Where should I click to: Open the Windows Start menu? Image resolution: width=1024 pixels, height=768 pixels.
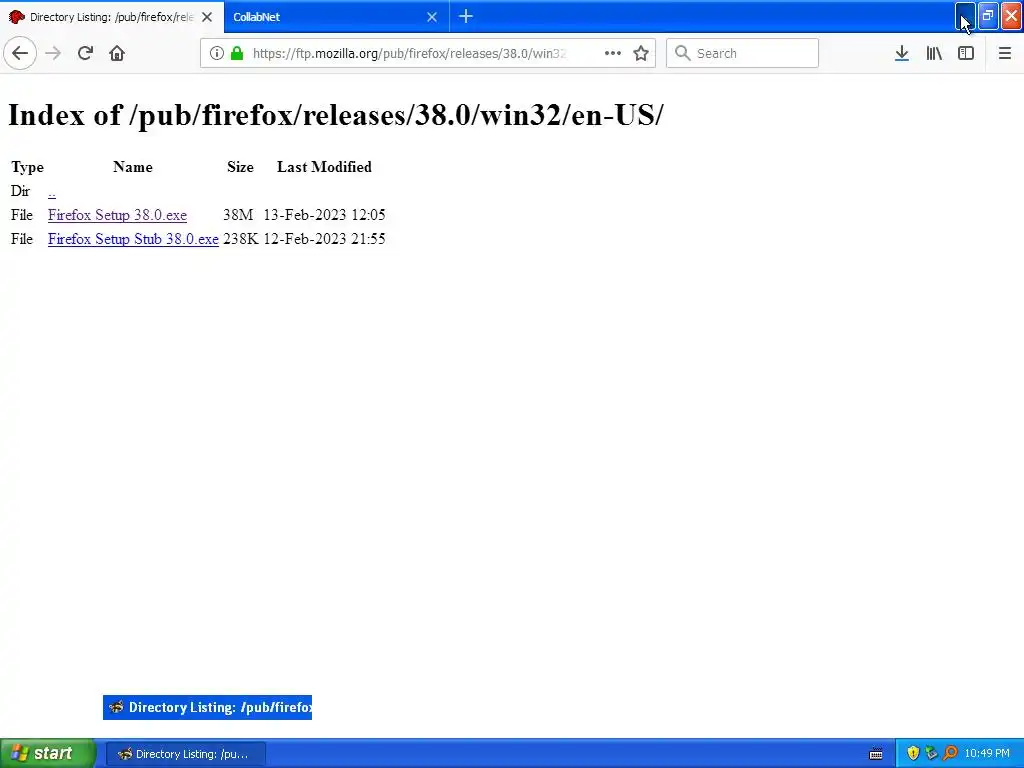[48, 754]
